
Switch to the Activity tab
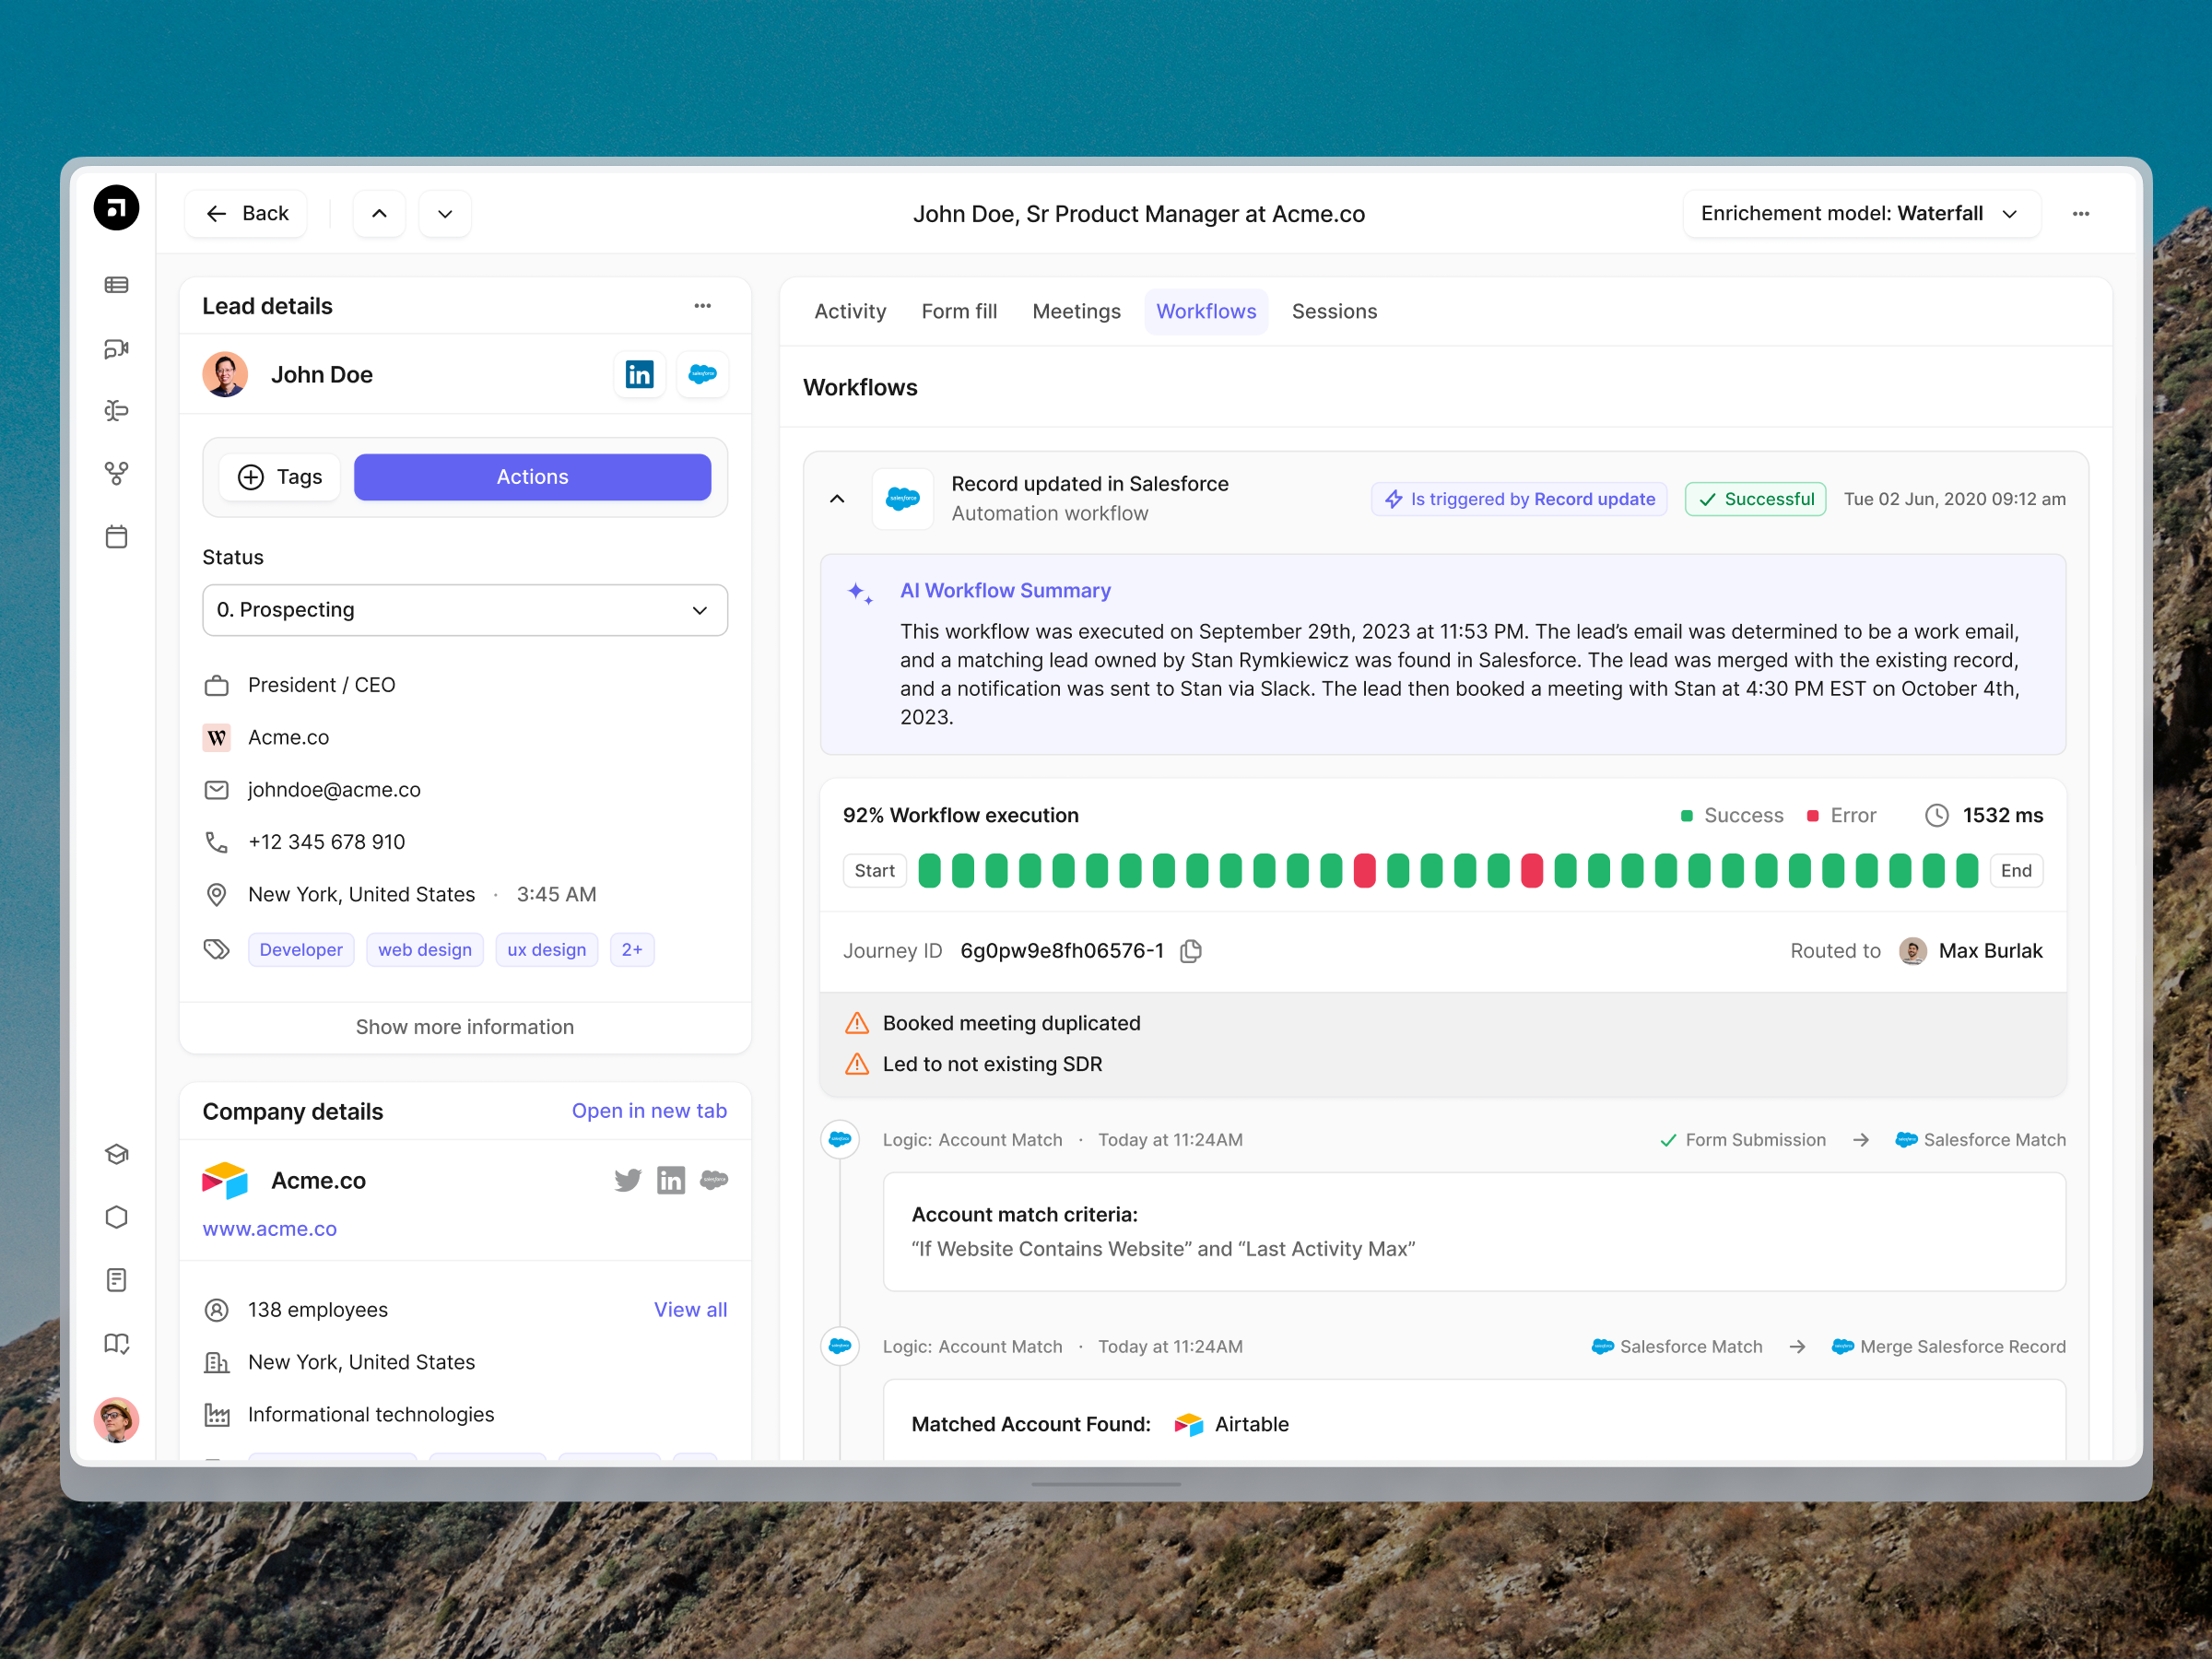(850, 311)
